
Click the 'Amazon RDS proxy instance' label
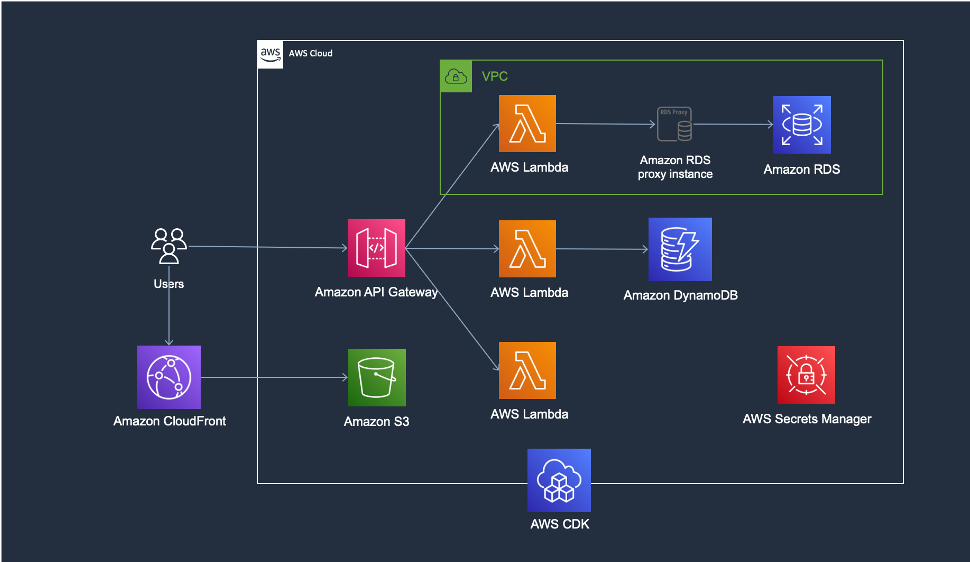click(x=675, y=167)
